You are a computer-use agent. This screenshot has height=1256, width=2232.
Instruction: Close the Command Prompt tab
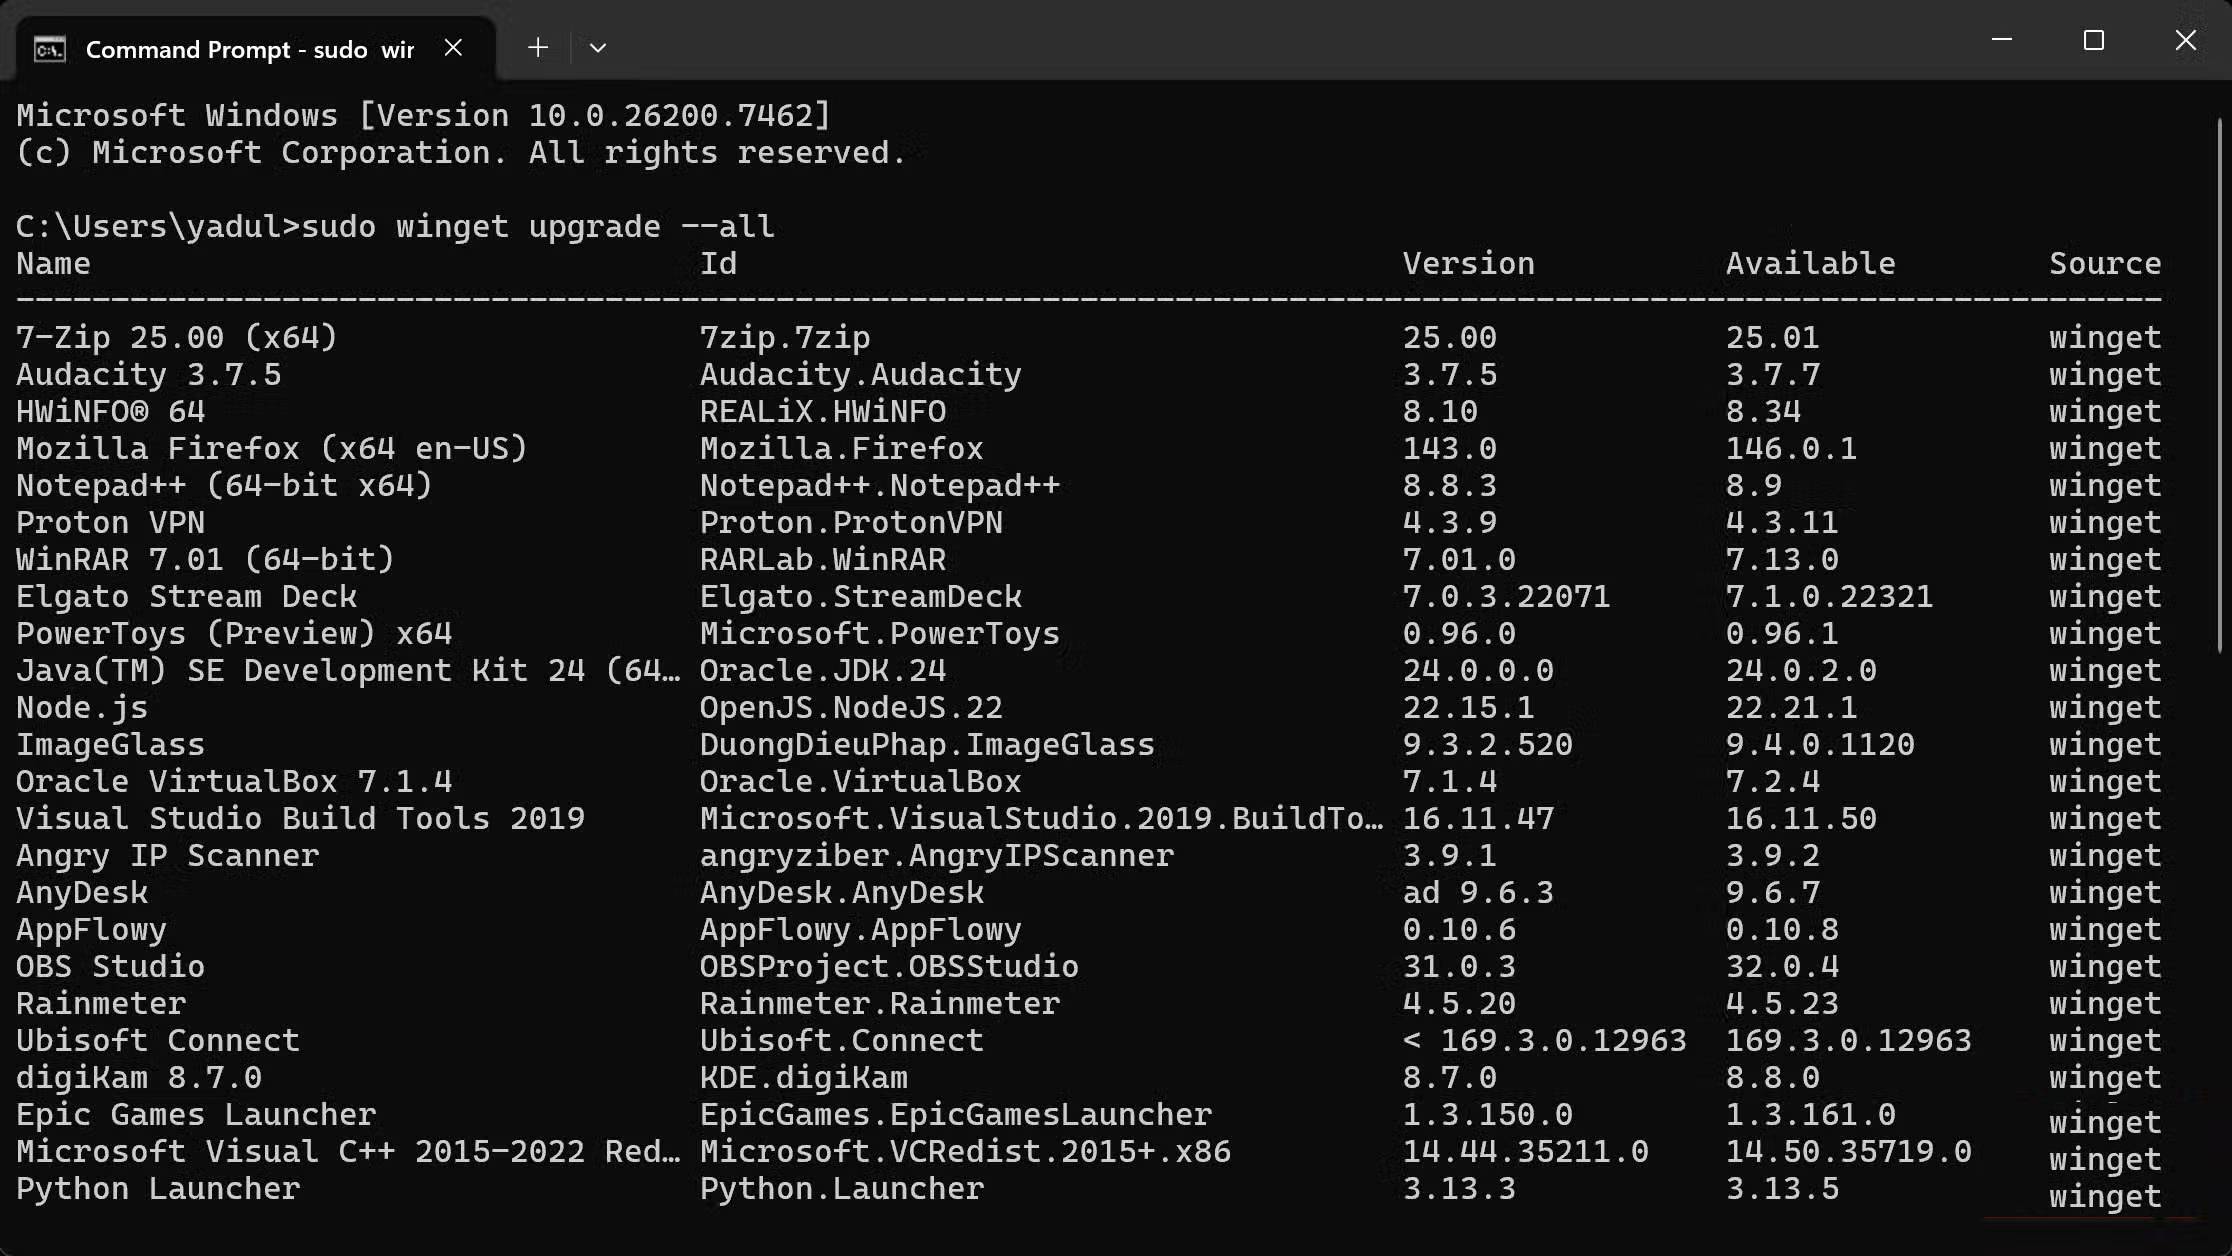pos(453,48)
